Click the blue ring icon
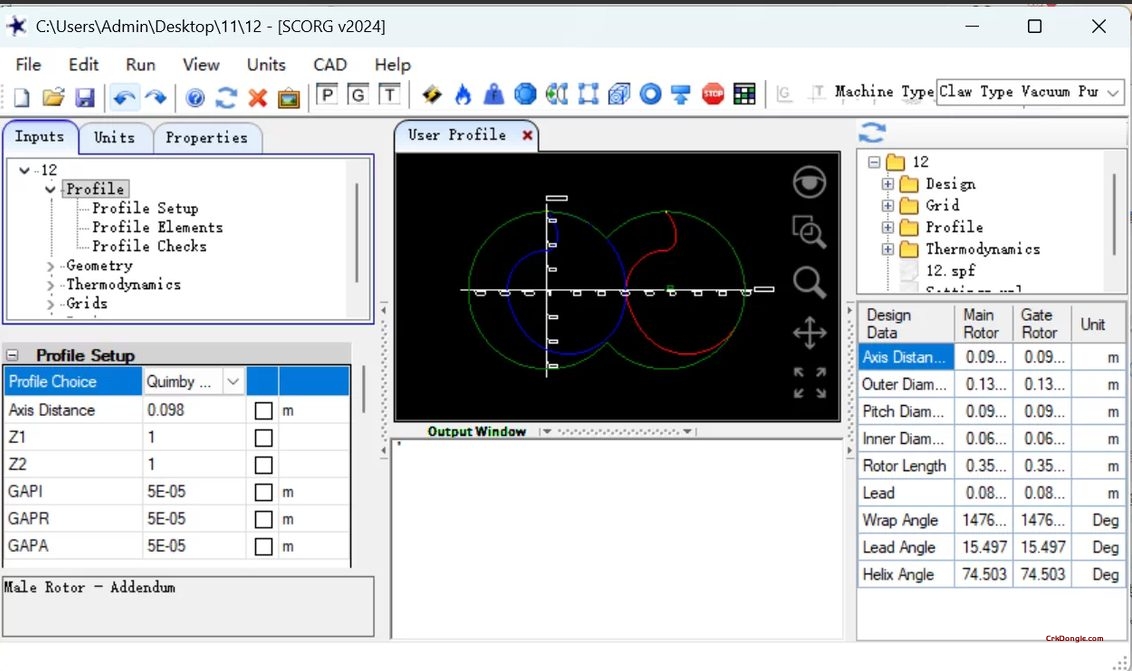 click(650, 94)
